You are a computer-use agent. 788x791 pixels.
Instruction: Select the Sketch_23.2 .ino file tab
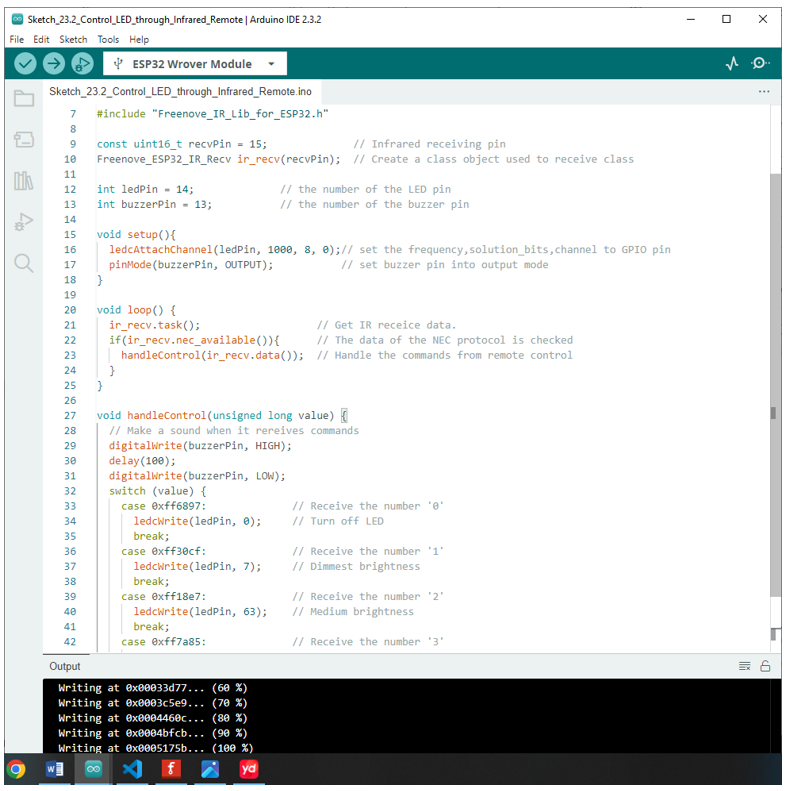[181, 92]
